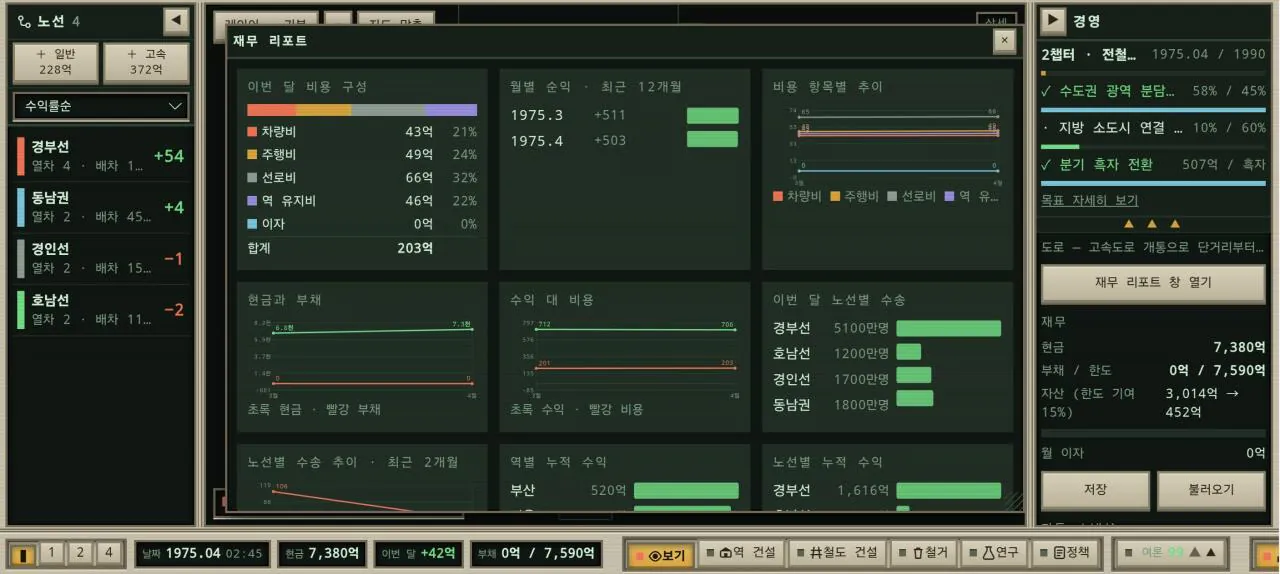The height and width of the screenshot is (574, 1280).
Task: Click the 역 유지비 row in cost breakdown
Action: [x=362, y=201]
